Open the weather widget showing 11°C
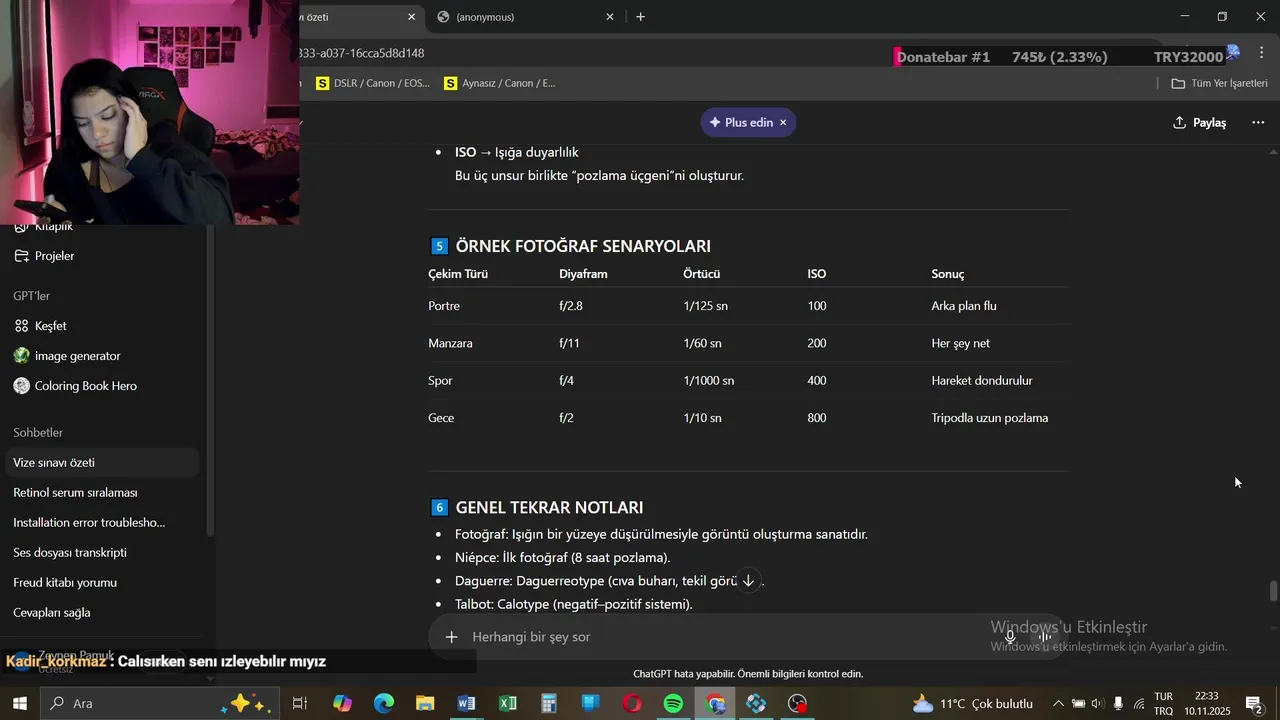The height and width of the screenshot is (720, 1280). (972, 704)
